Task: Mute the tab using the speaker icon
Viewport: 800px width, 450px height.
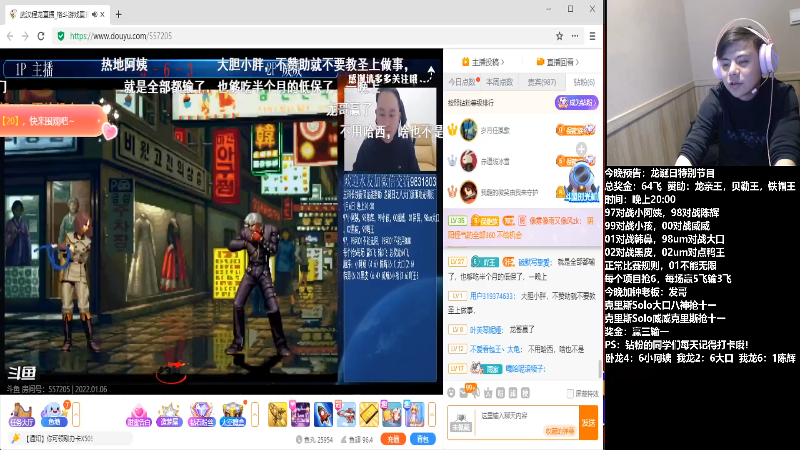Action: point(94,14)
